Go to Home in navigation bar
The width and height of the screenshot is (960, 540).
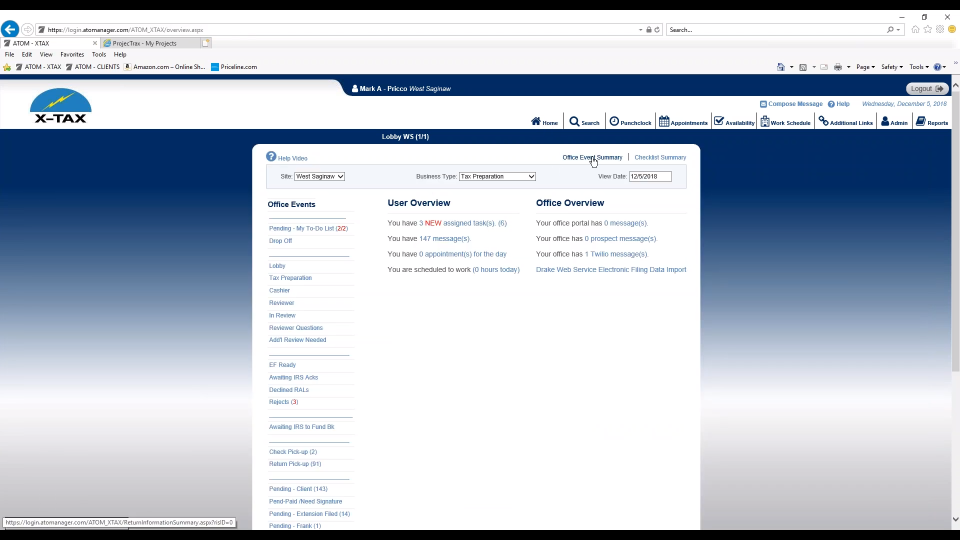coord(544,122)
